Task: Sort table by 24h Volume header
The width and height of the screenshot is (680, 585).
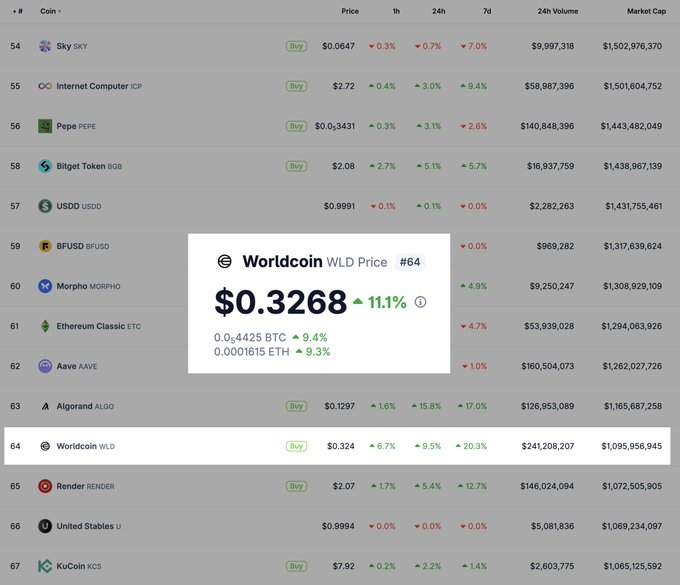Action: click(558, 11)
